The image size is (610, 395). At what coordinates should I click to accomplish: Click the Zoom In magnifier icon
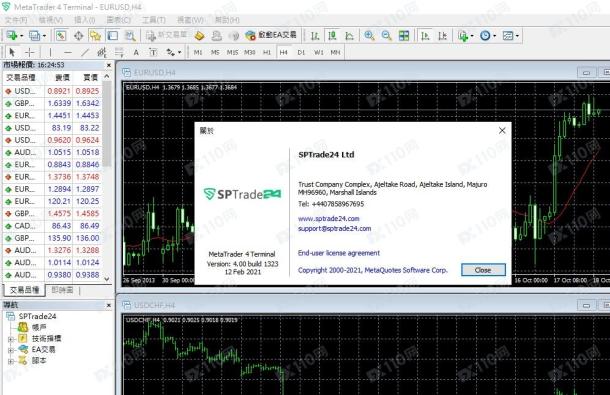click(x=369, y=36)
